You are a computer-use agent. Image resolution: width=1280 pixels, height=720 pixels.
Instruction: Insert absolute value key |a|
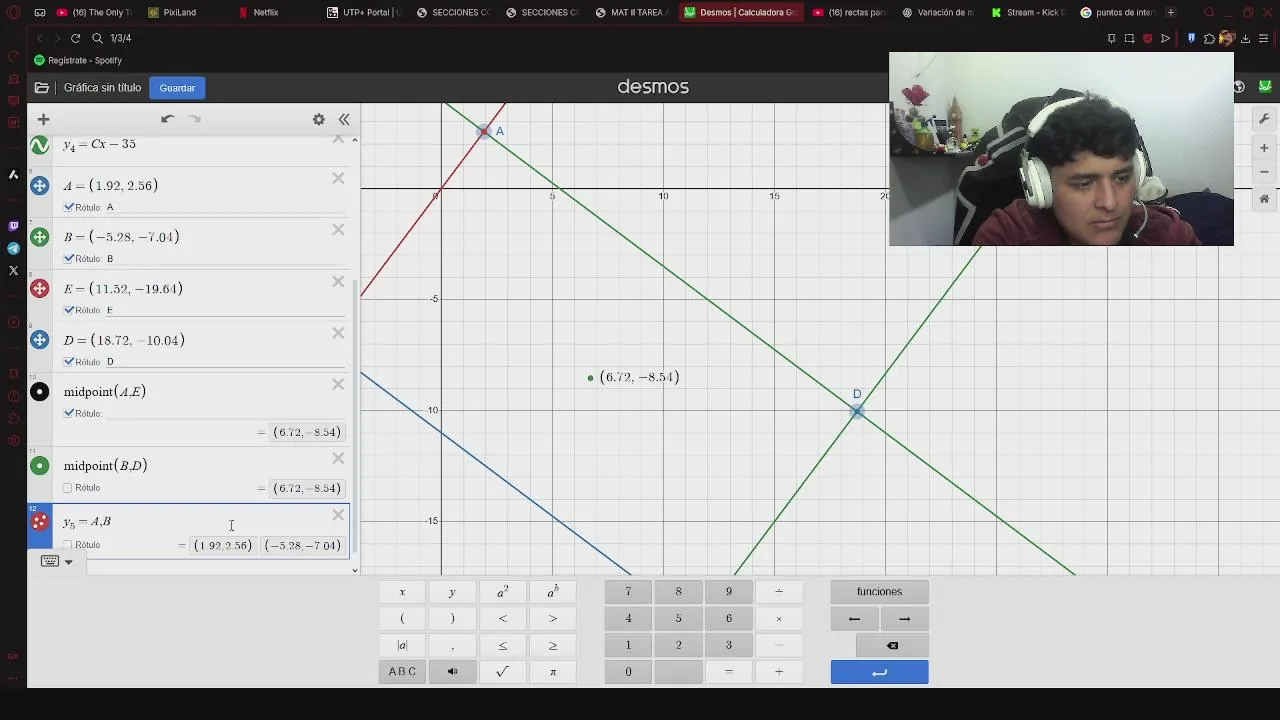[x=402, y=646]
